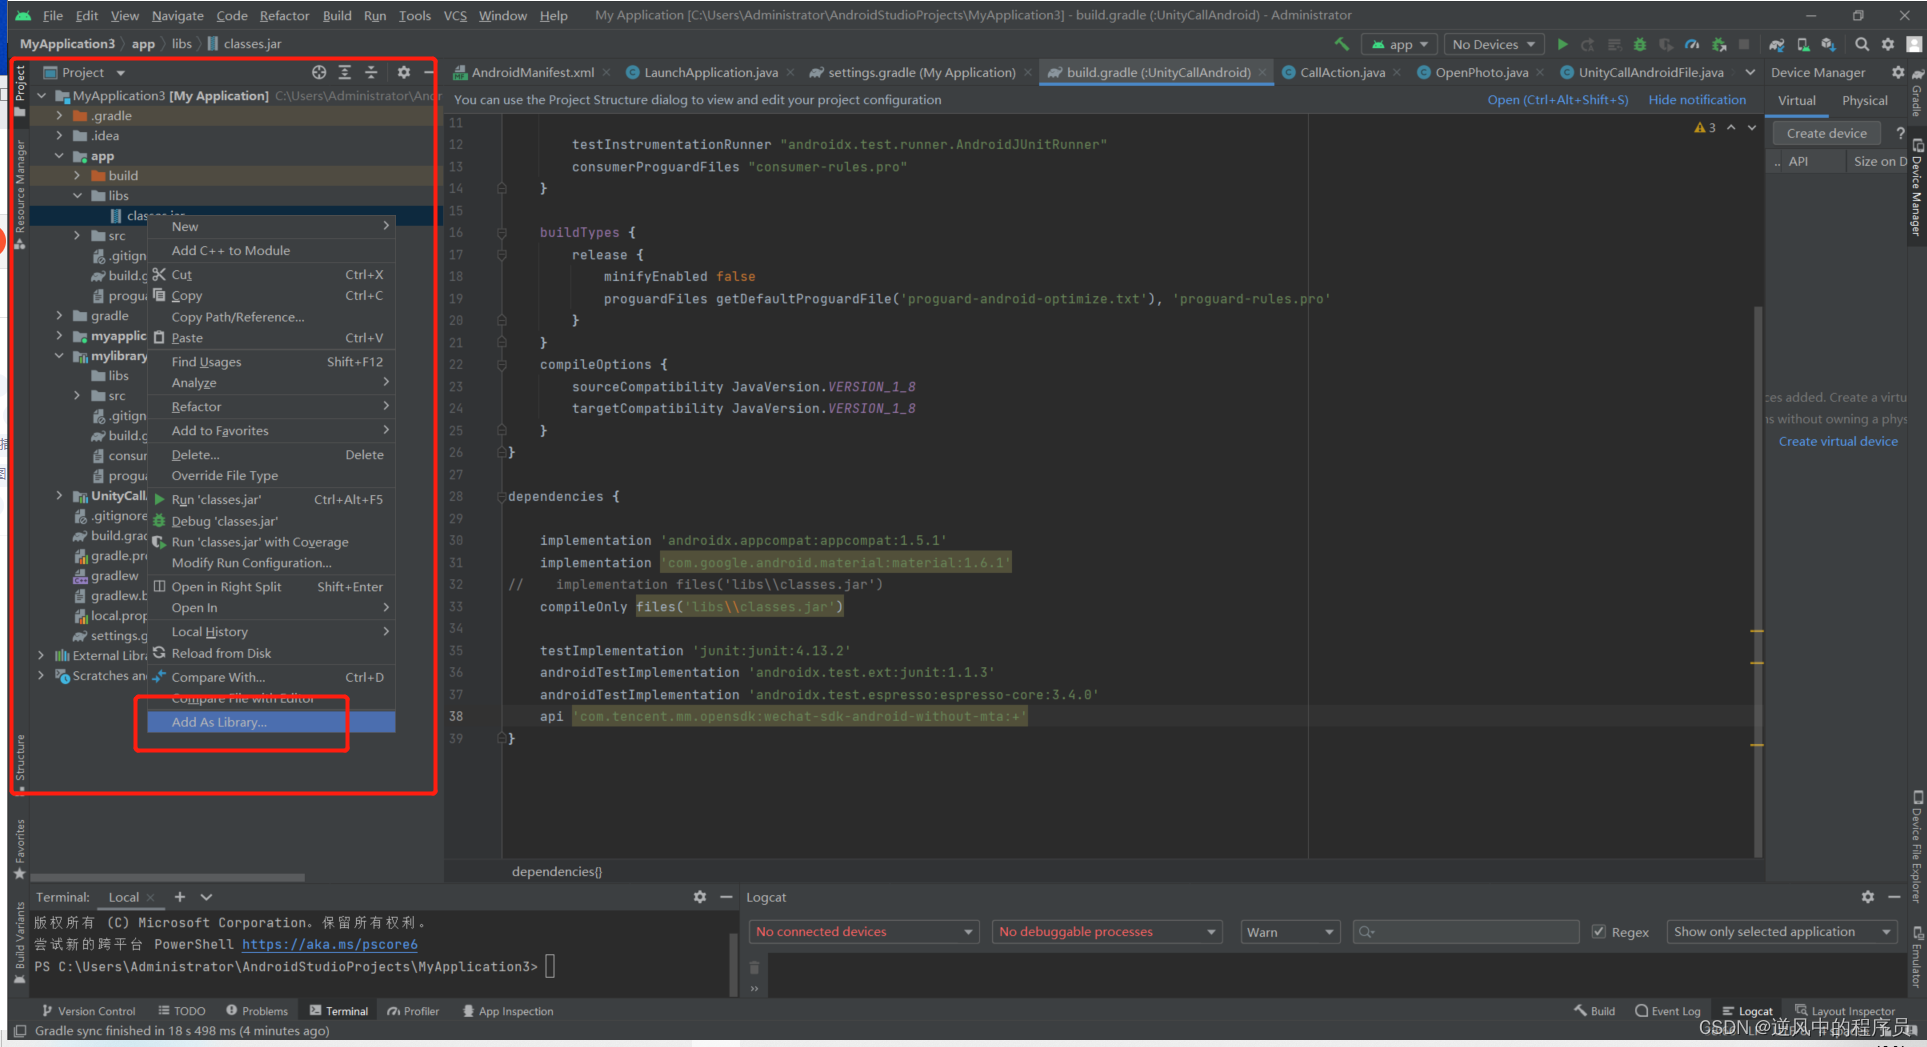Show hidden editor tabs chevron
The width and height of the screenshot is (1927, 1047).
1750,72
